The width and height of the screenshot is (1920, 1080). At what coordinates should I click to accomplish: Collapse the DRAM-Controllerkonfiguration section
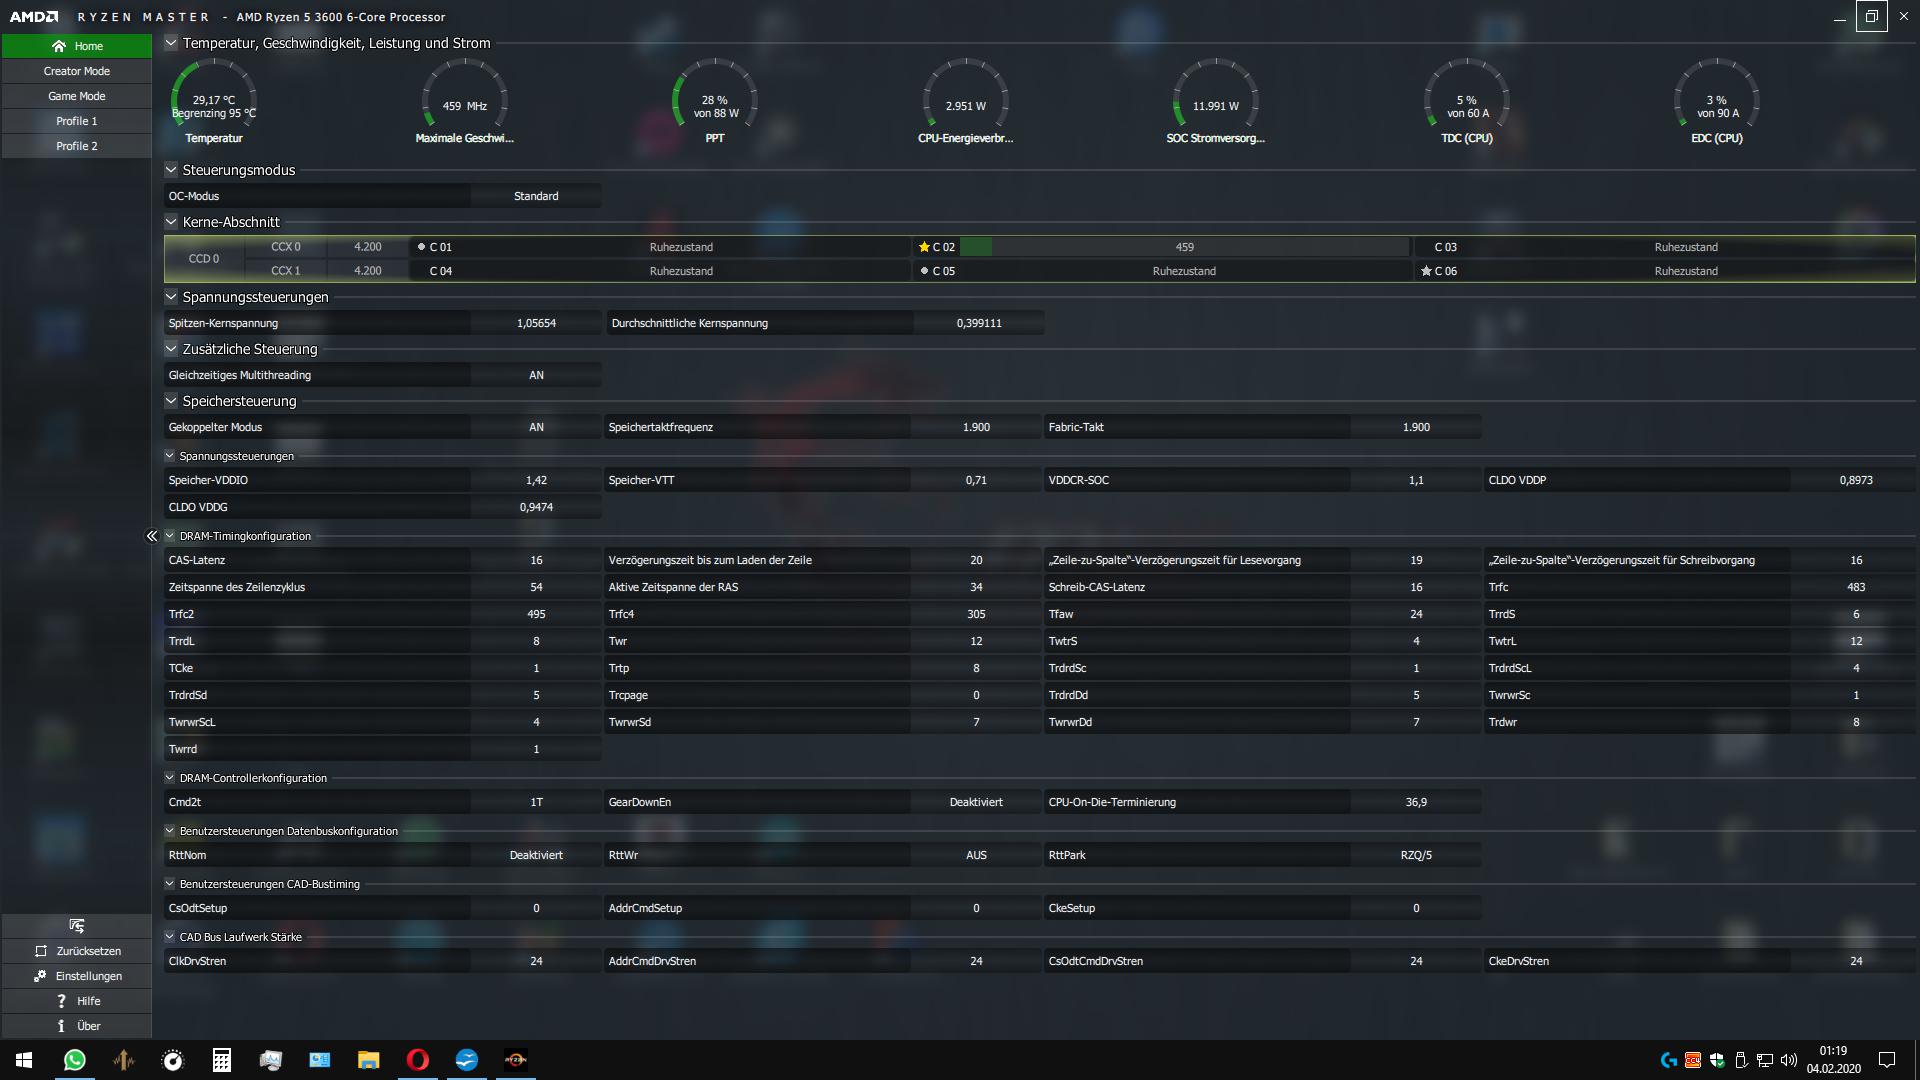pyautogui.click(x=170, y=778)
